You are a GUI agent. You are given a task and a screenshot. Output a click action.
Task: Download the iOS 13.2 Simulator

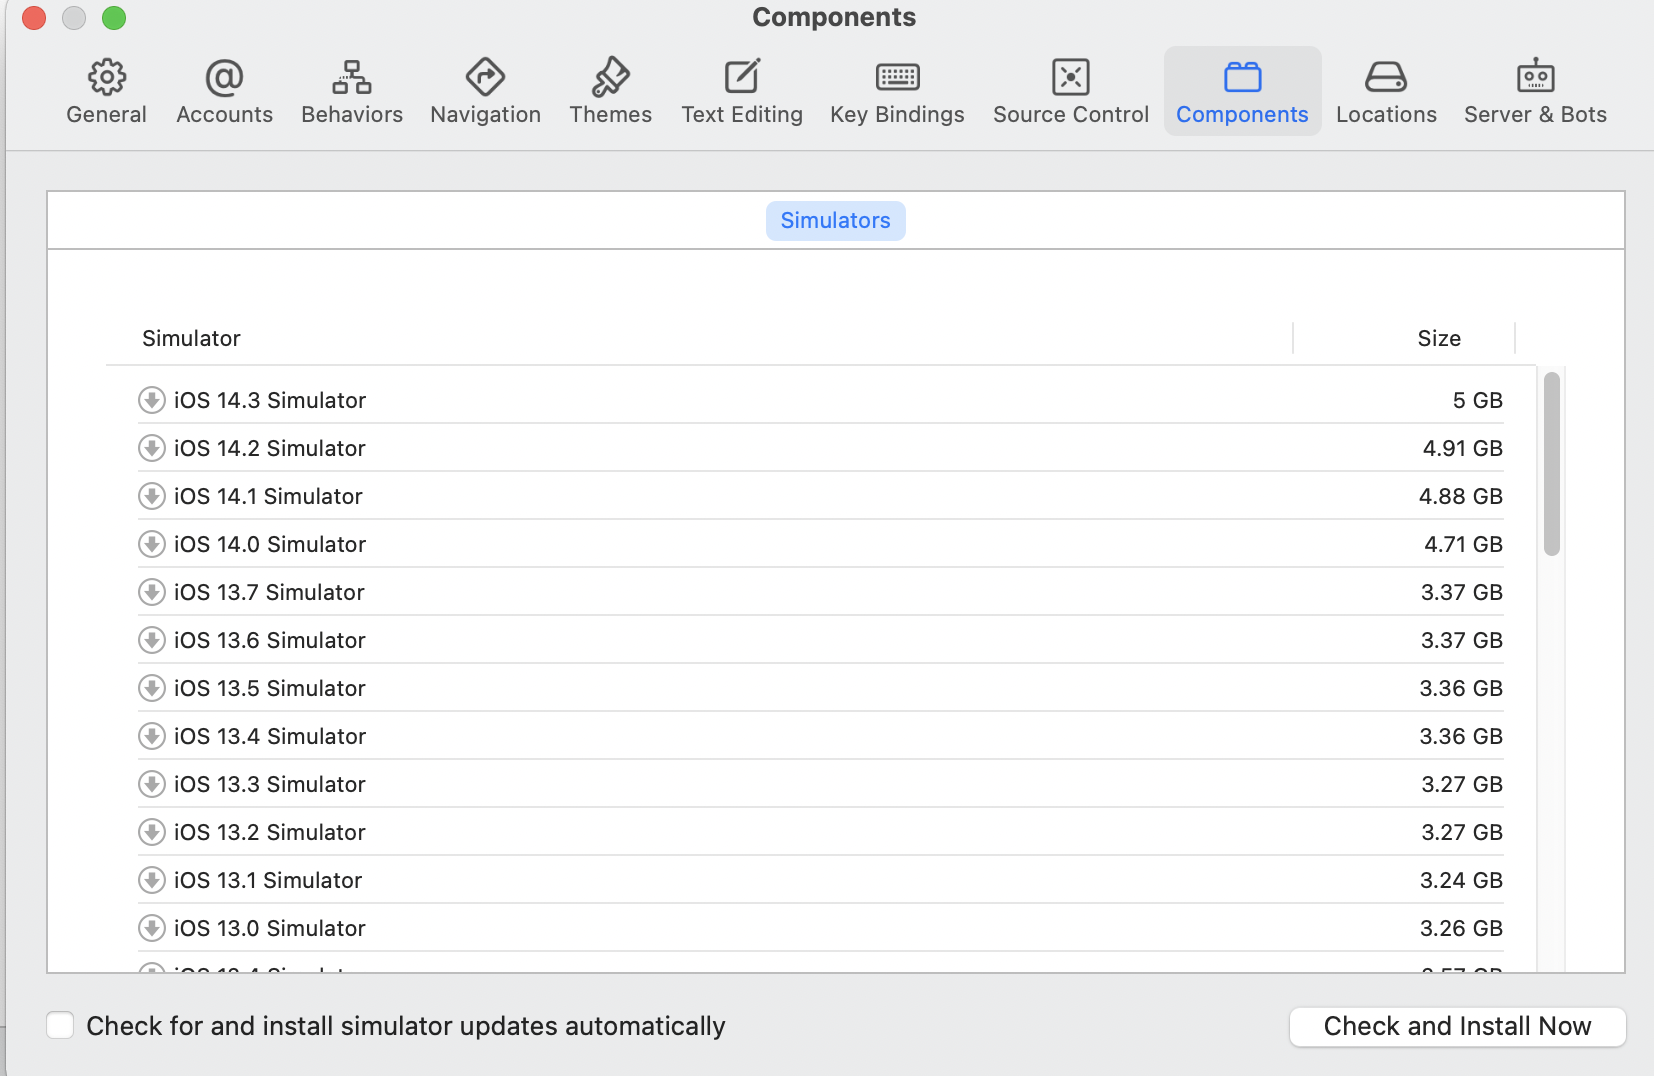[151, 832]
